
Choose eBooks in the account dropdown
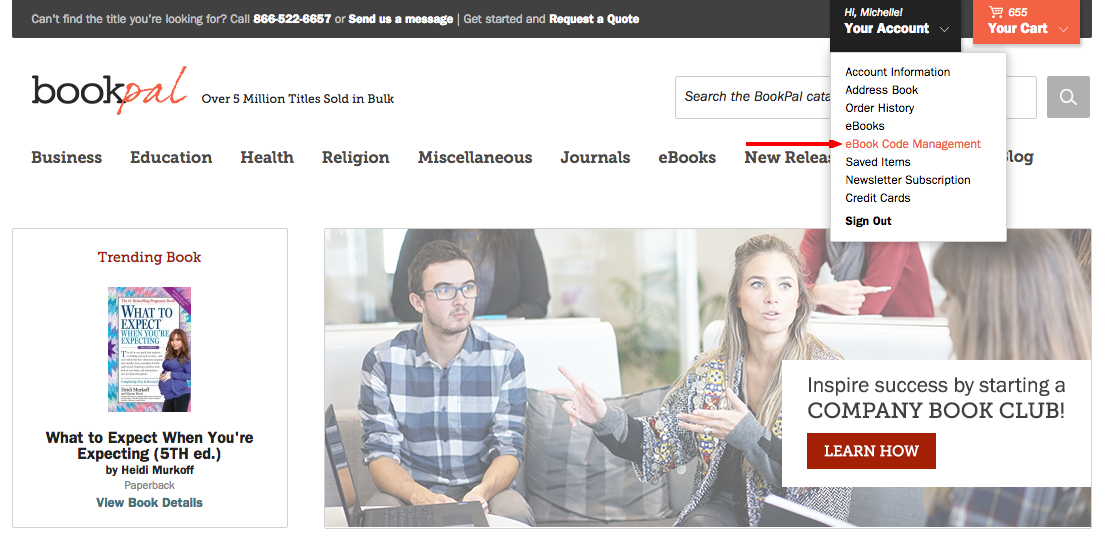click(865, 126)
